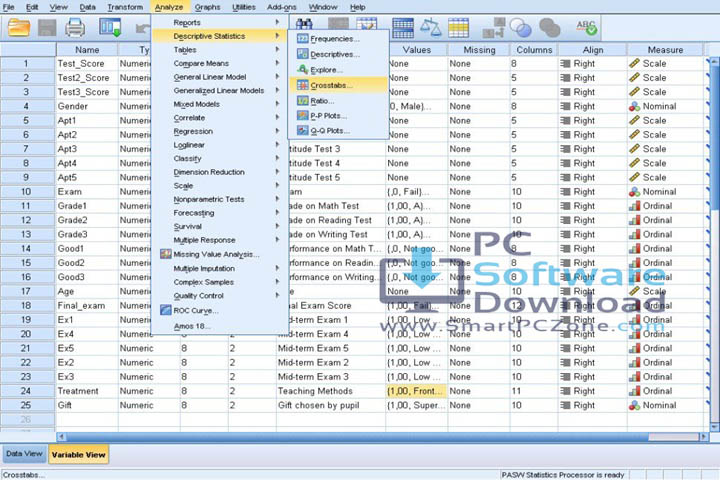Expand the Survival submenu
Image resolution: width=720 pixels, height=480 pixels.
(219, 226)
